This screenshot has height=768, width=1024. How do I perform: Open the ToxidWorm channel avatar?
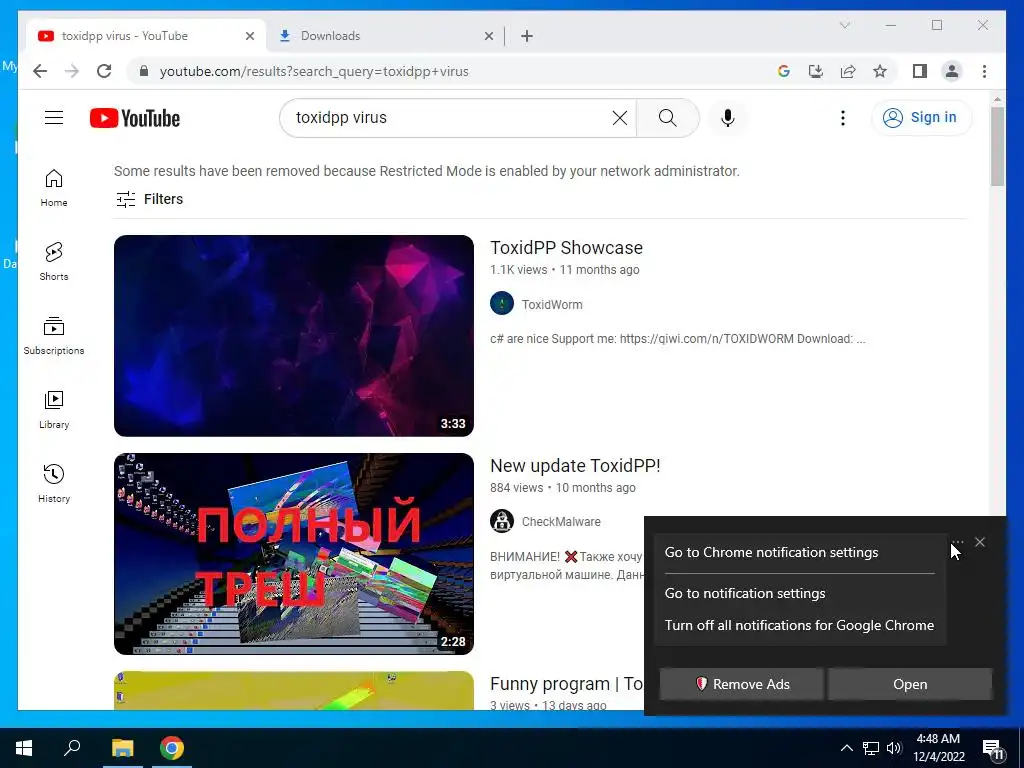coord(502,304)
